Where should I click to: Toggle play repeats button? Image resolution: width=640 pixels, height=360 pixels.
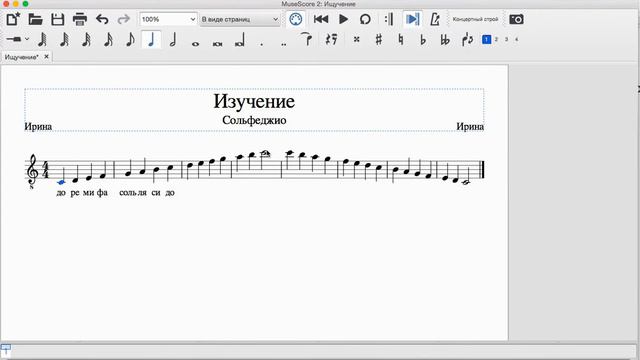(389, 19)
